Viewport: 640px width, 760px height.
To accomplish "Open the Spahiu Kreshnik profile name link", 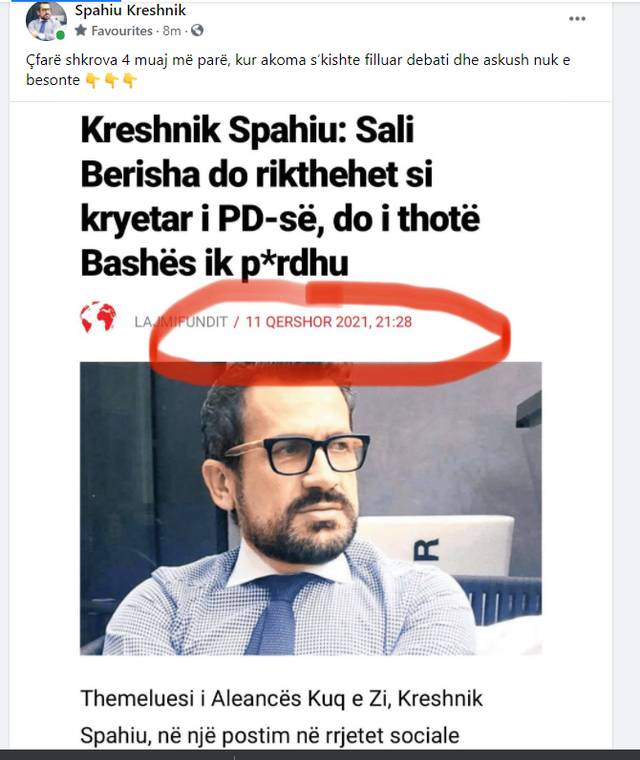I will tap(130, 10).
